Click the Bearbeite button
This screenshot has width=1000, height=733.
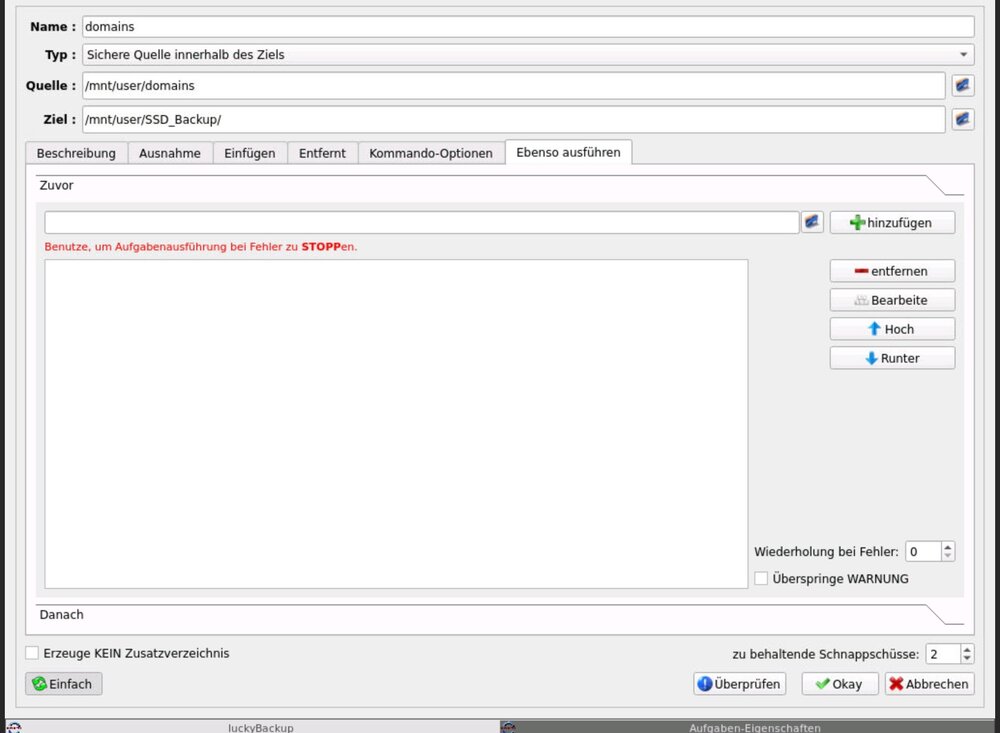click(892, 300)
